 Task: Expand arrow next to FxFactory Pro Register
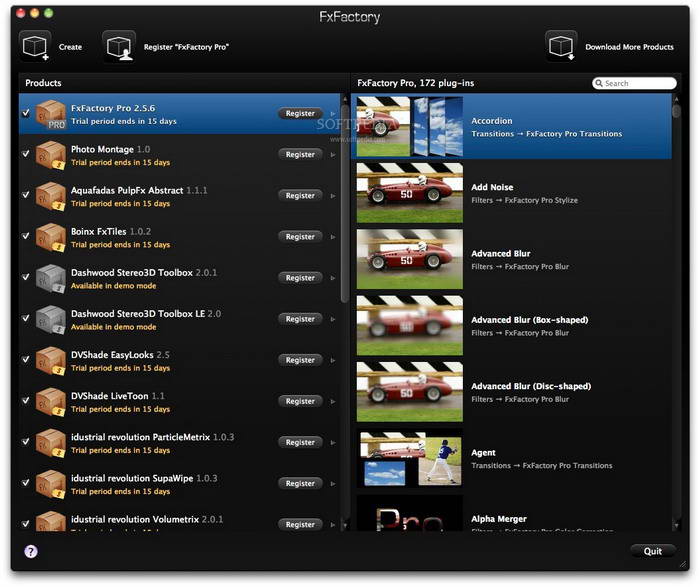tap(333, 114)
